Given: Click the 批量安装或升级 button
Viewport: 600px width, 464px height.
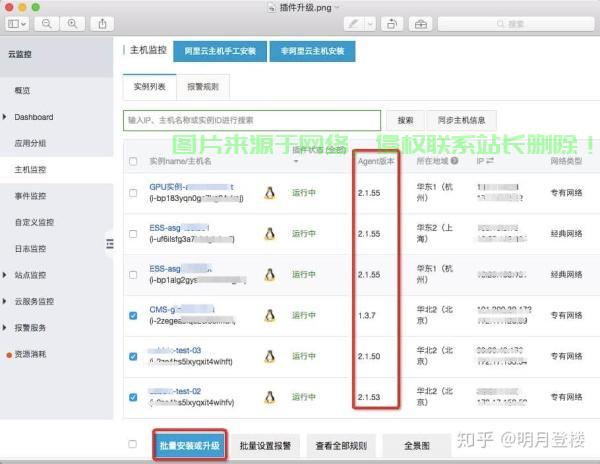Looking at the screenshot, I should click(x=189, y=445).
